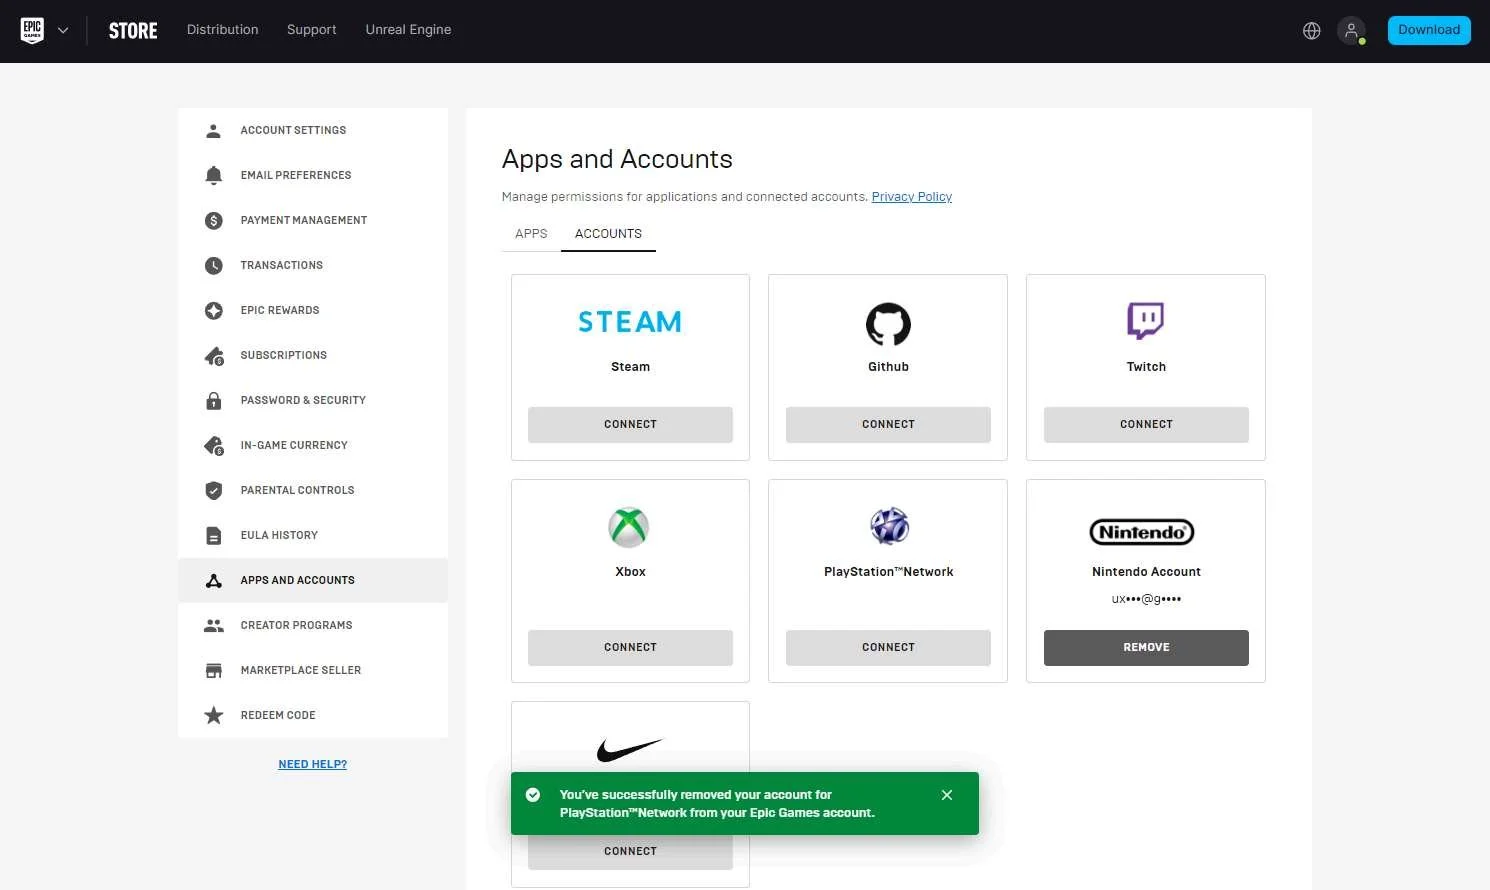Connect the Twitch account
The image size is (1490, 890).
(1146, 425)
